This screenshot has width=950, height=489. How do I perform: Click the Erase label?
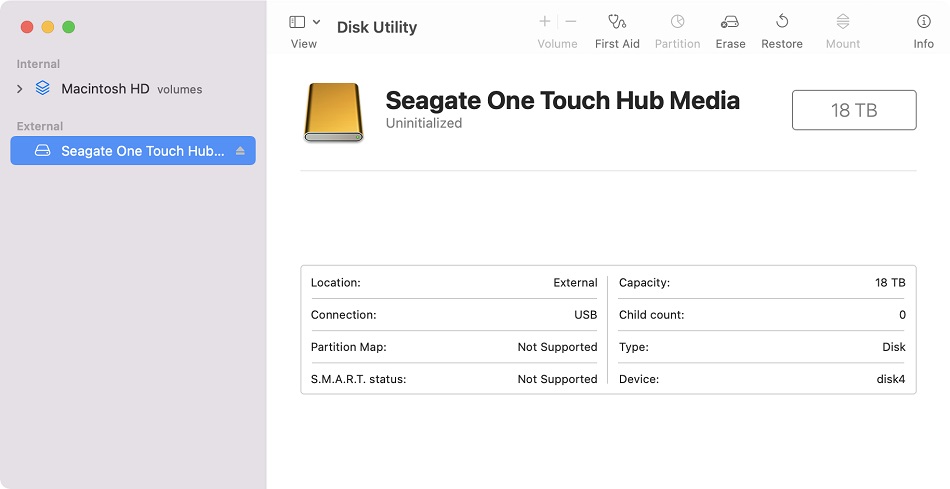[730, 44]
